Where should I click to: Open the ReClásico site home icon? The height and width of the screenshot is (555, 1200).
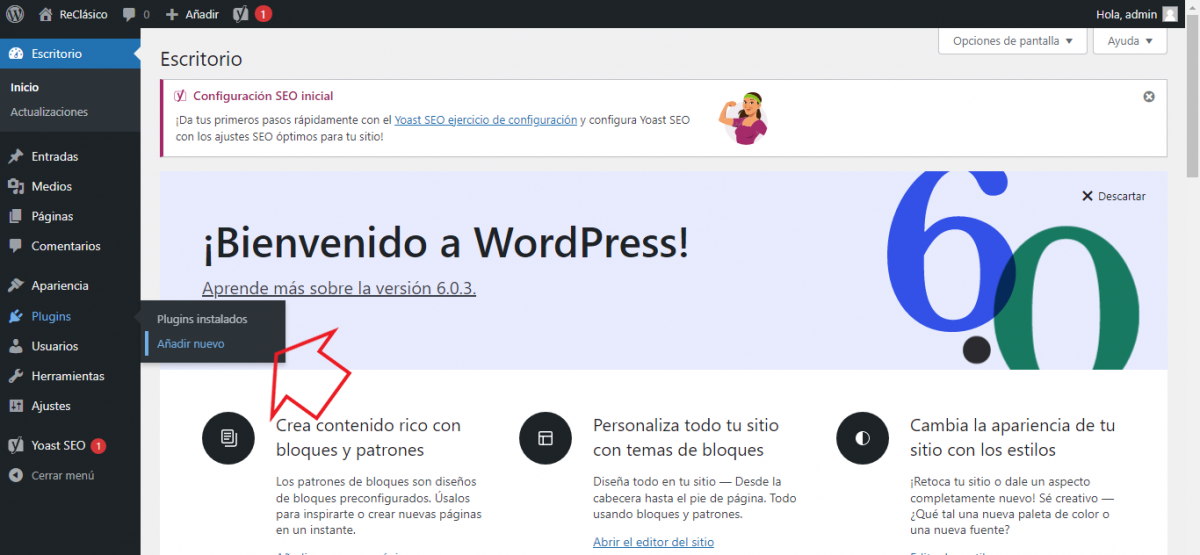pyautogui.click(x=46, y=14)
